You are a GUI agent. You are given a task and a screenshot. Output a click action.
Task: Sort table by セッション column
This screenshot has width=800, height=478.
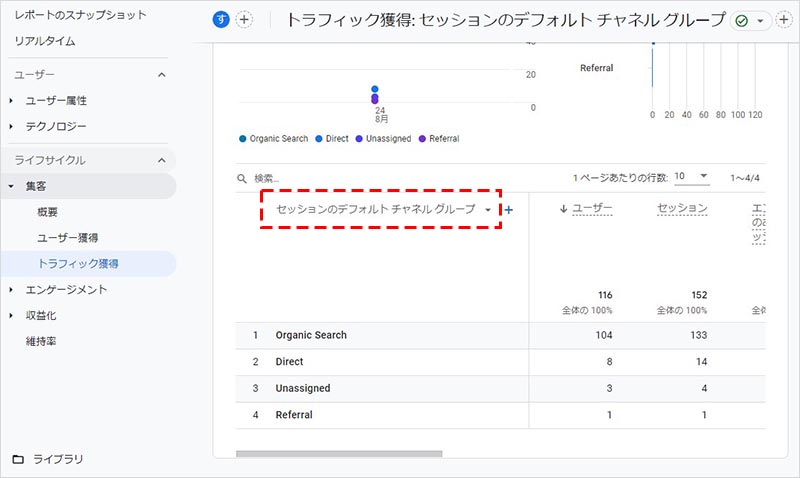[682, 208]
